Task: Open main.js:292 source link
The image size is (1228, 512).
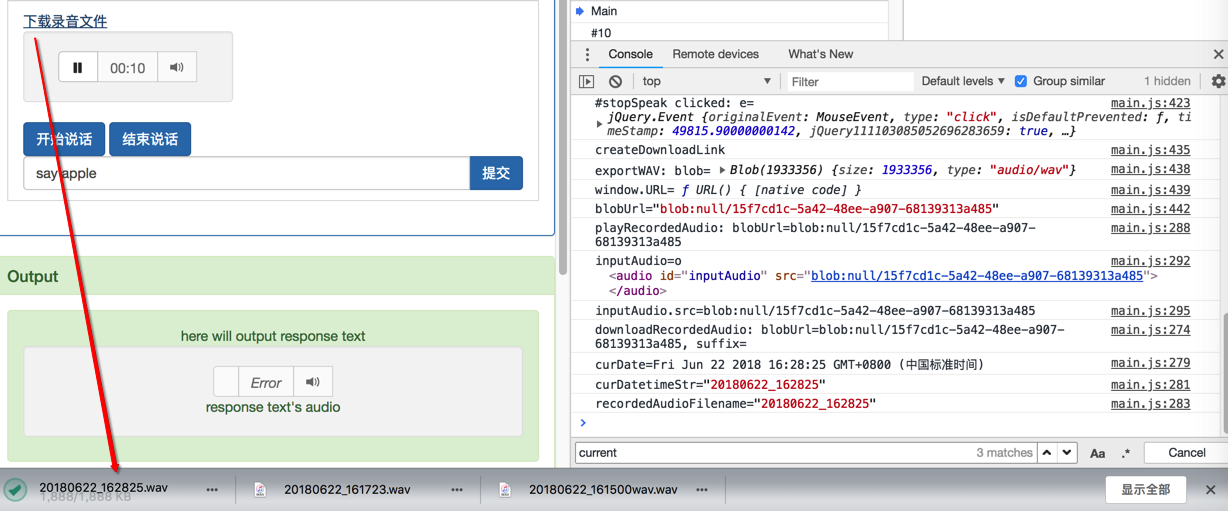Action: click(1150, 261)
